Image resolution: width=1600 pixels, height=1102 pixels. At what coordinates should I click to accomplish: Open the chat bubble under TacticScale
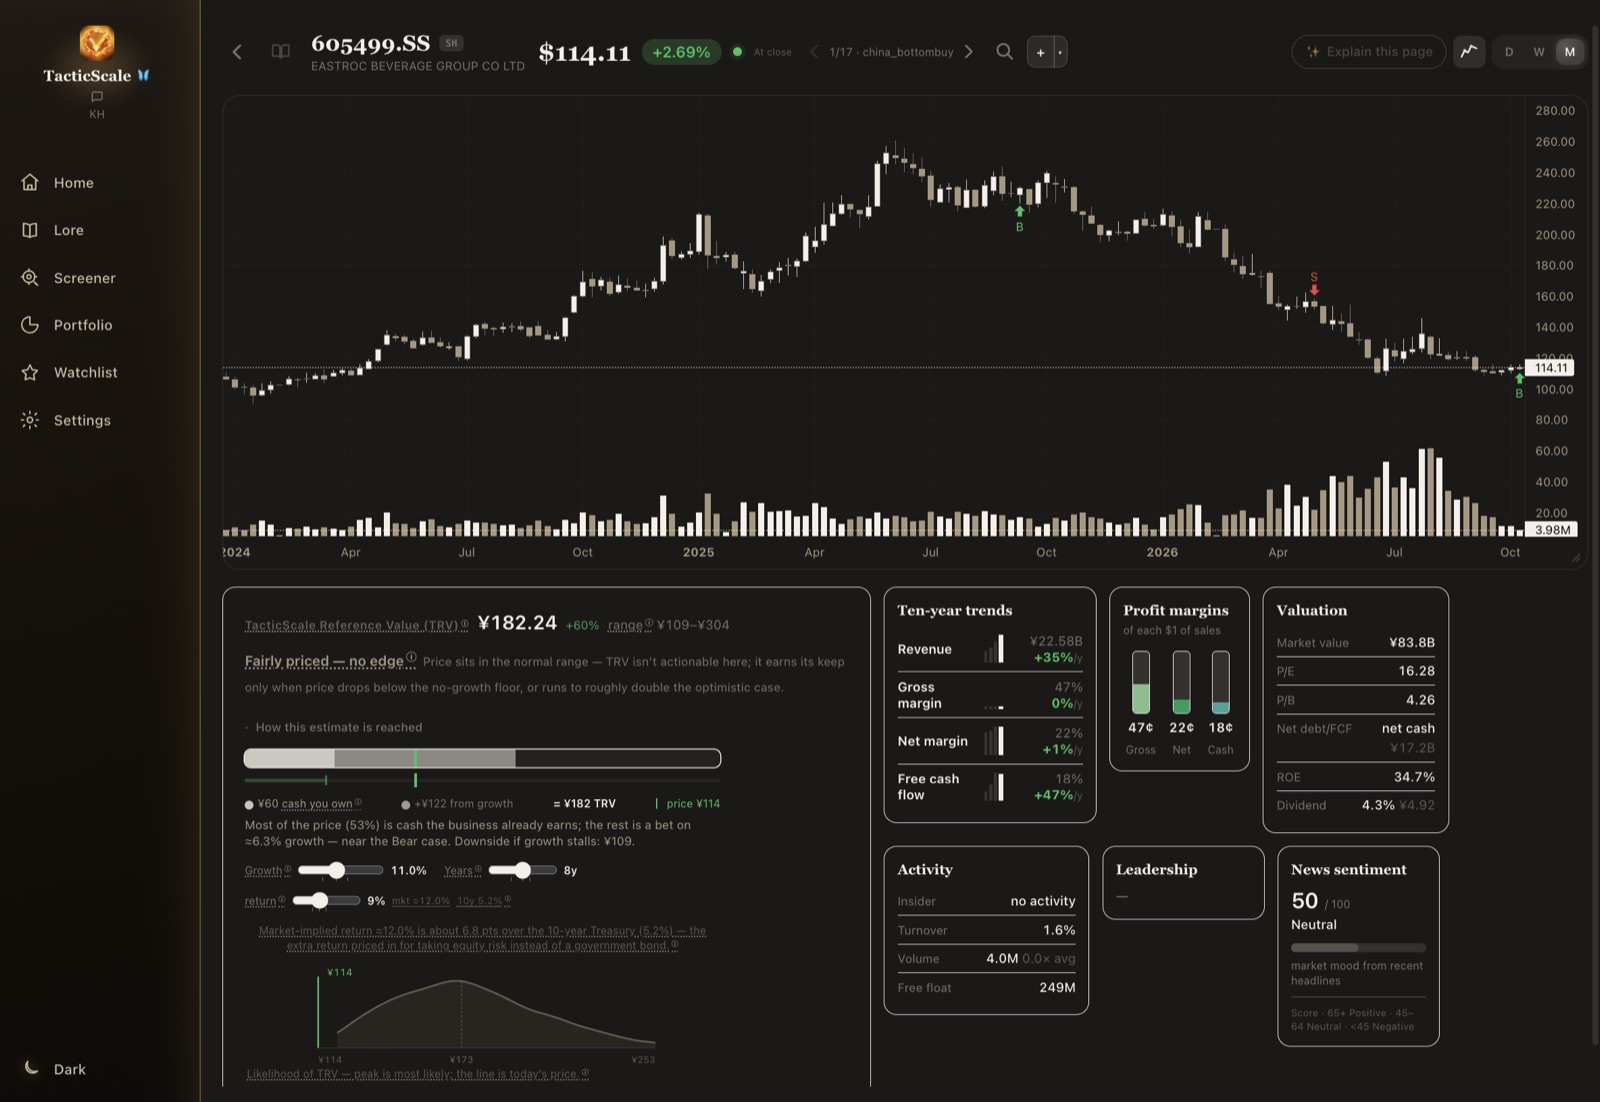click(97, 97)
